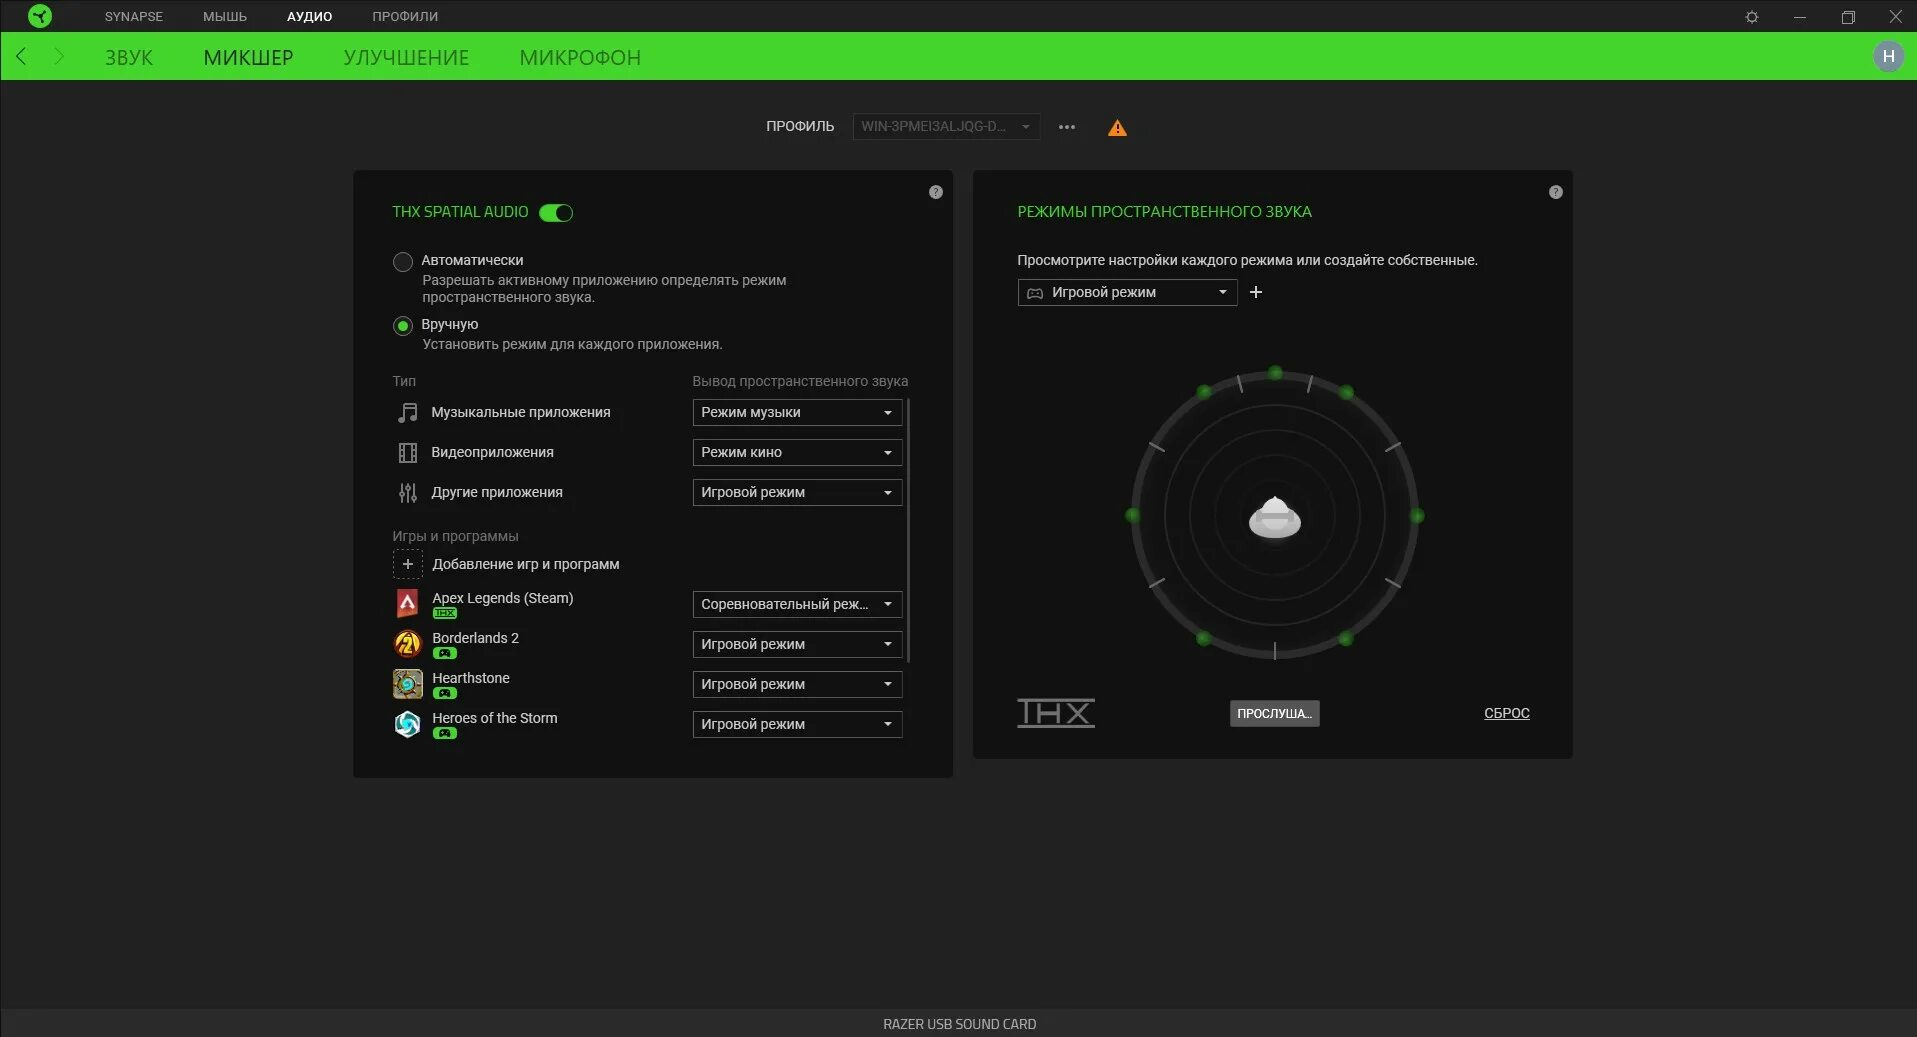The width and height of the screenshot is (1917, 1037).
Task: Open Borderlands 2 spatial mode dropdown
Action: click(x=797, y=644)
